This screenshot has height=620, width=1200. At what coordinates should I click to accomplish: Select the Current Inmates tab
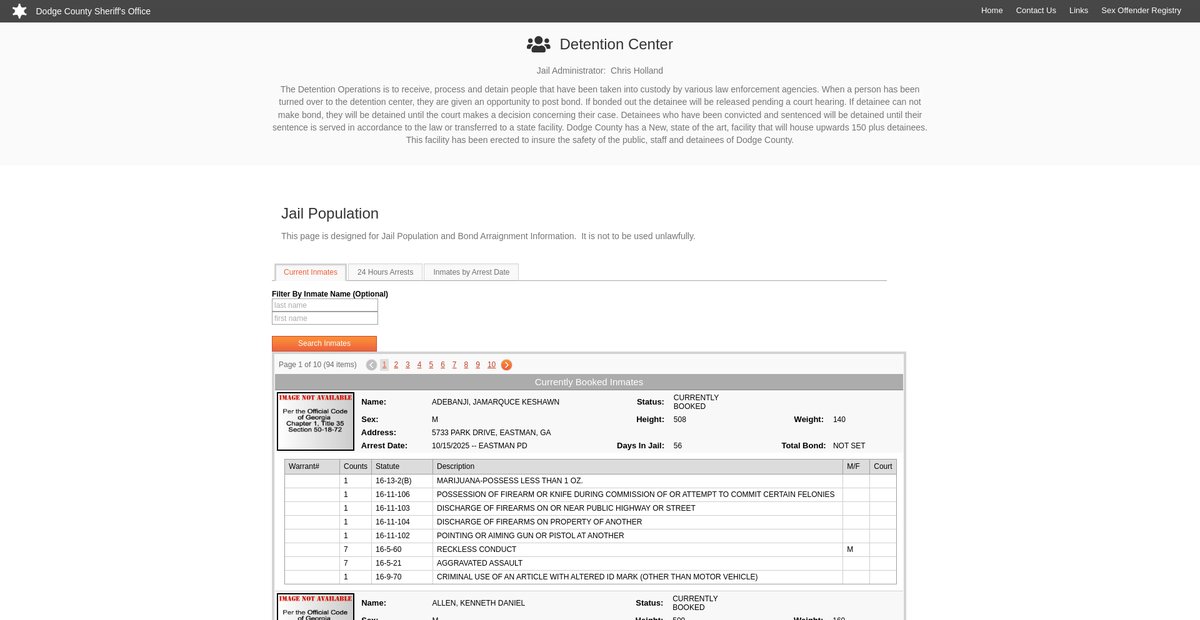(x=310, y=272)
